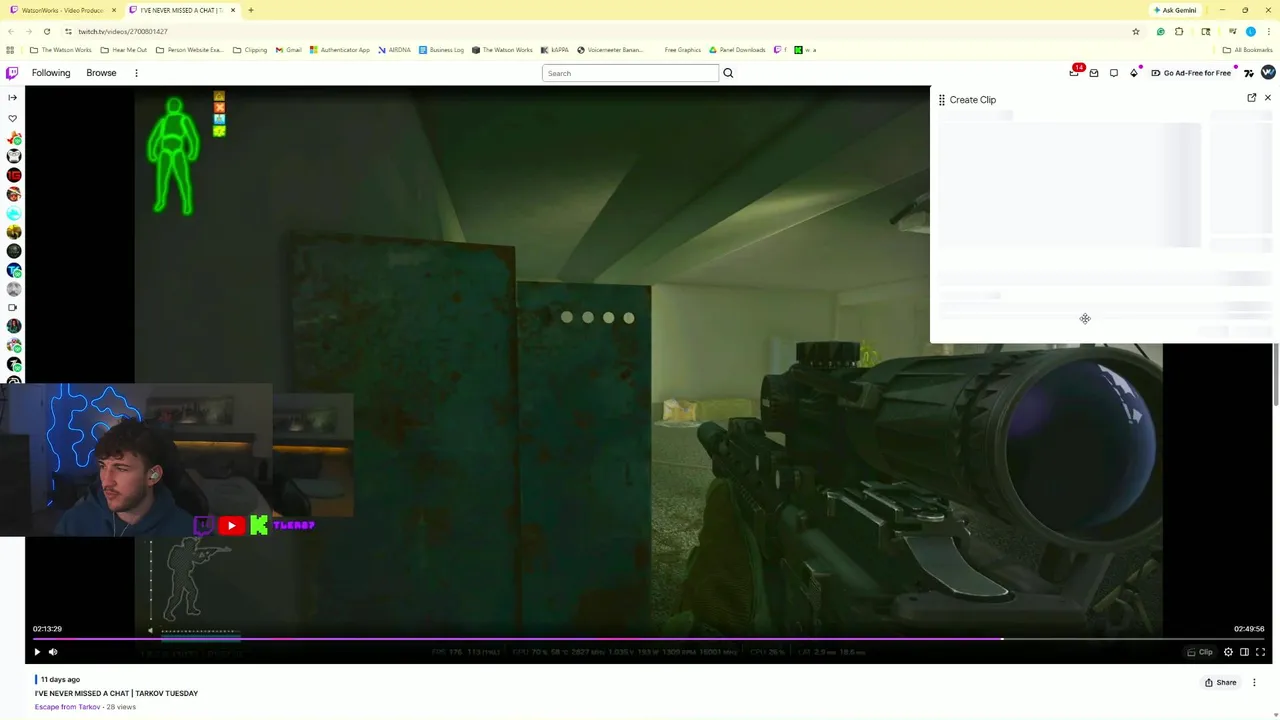
Task: Toggle theatre mode in player
Action: (x=1244, y=652)
